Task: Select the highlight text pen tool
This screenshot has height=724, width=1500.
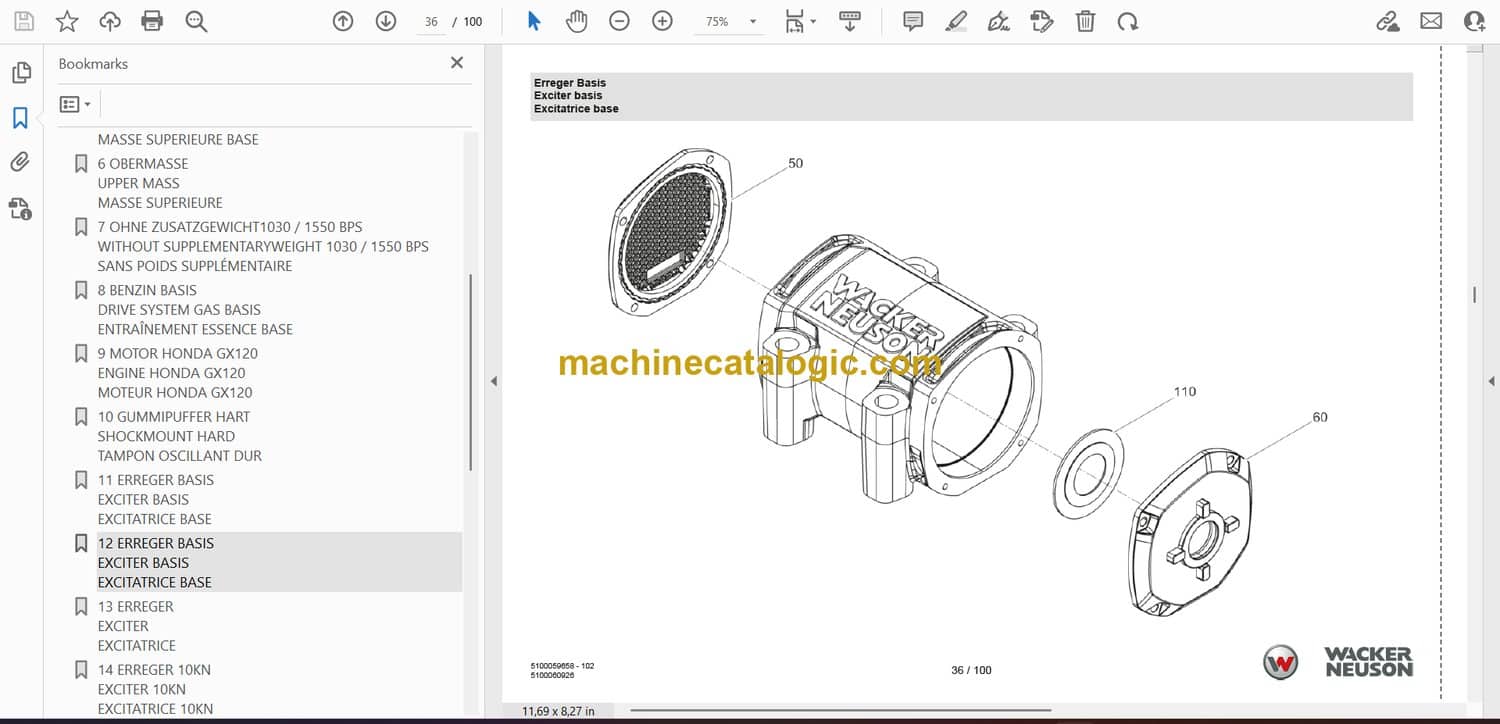Action: point(956,21)
